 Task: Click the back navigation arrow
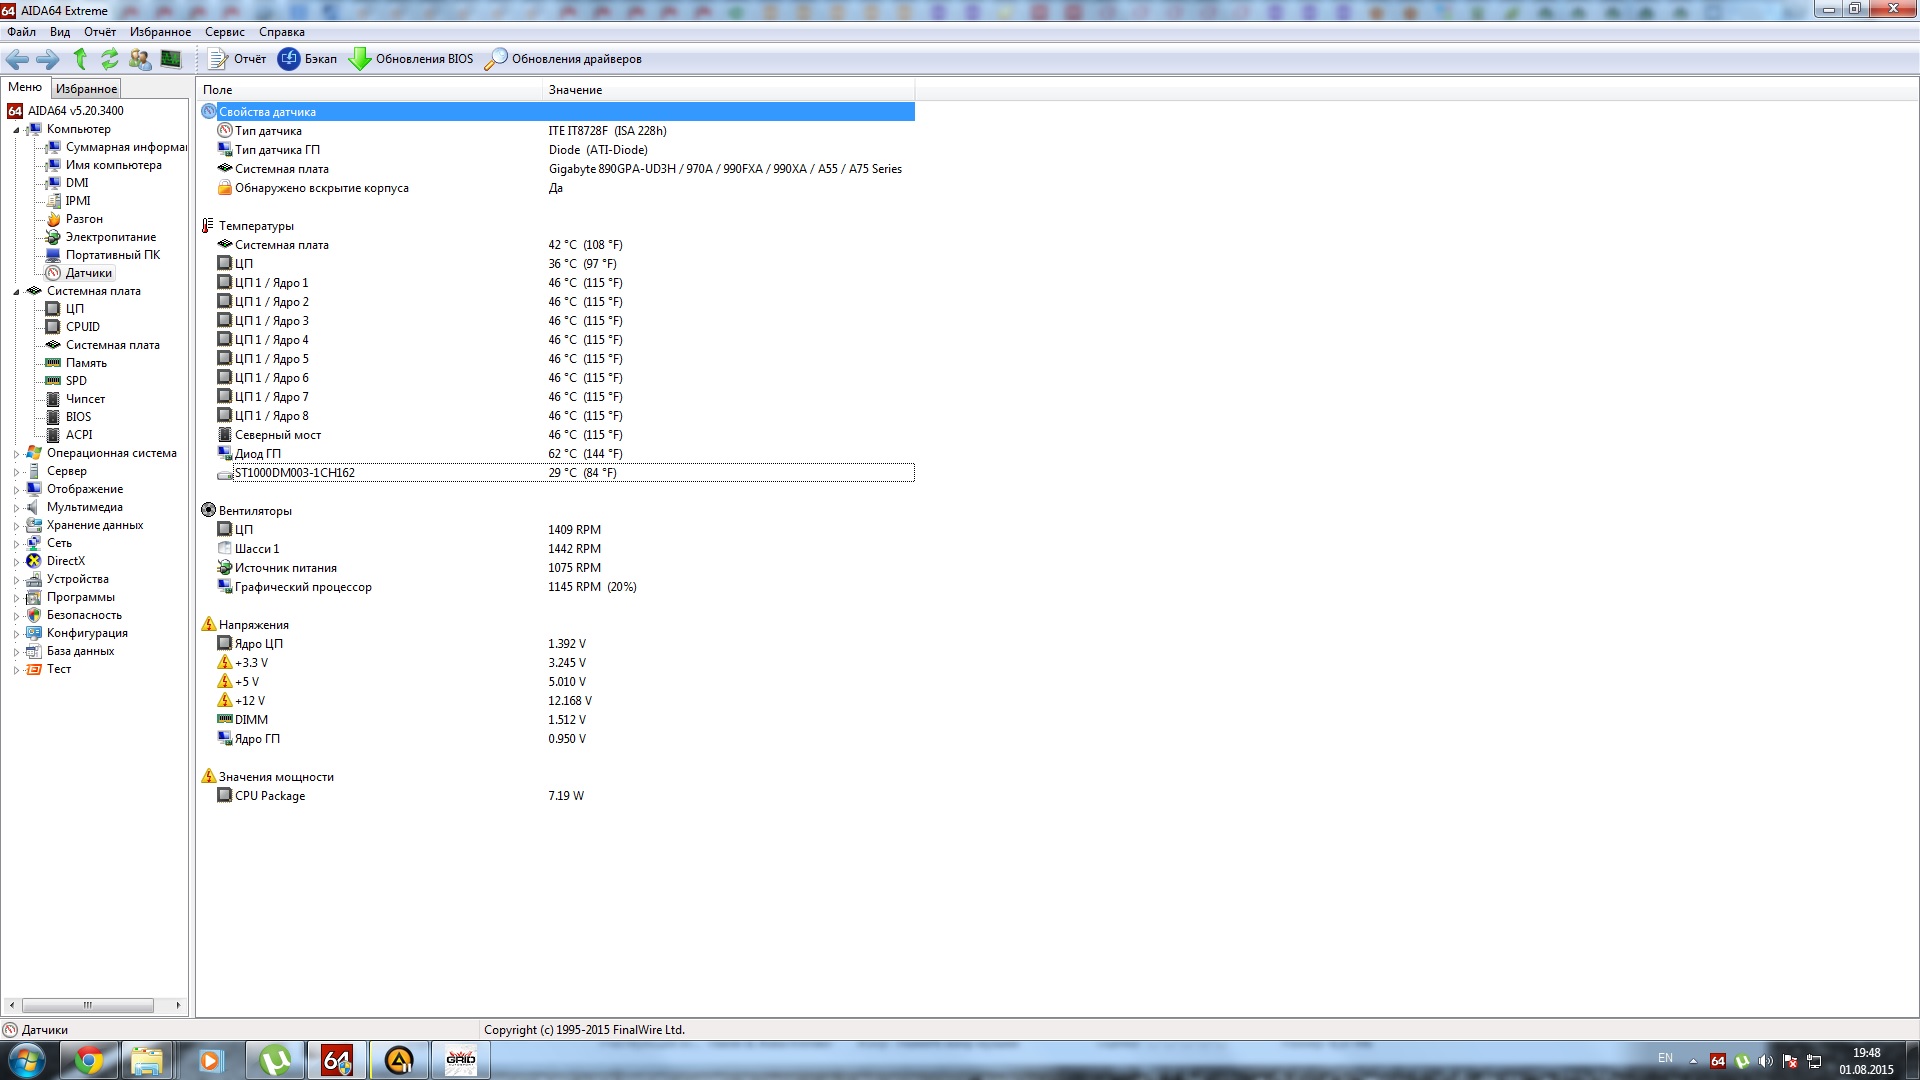(x=17, y=59)
